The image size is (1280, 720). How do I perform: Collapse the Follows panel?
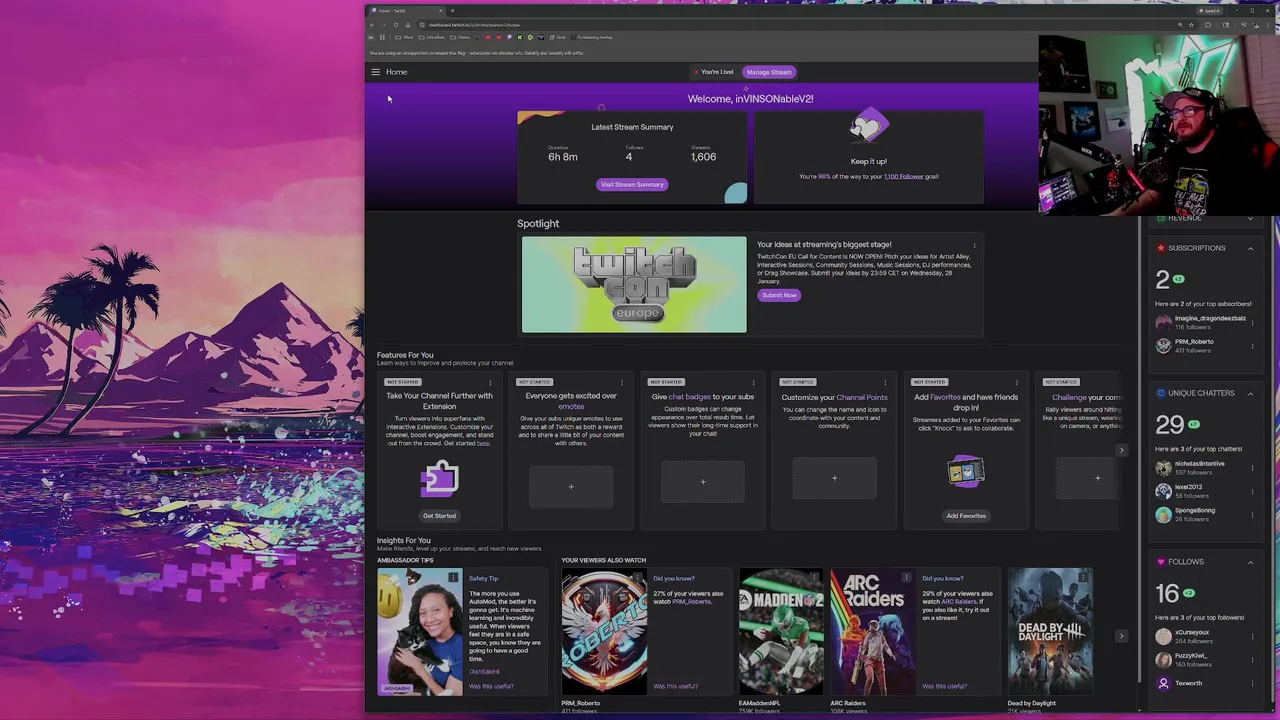point(1250,562)
